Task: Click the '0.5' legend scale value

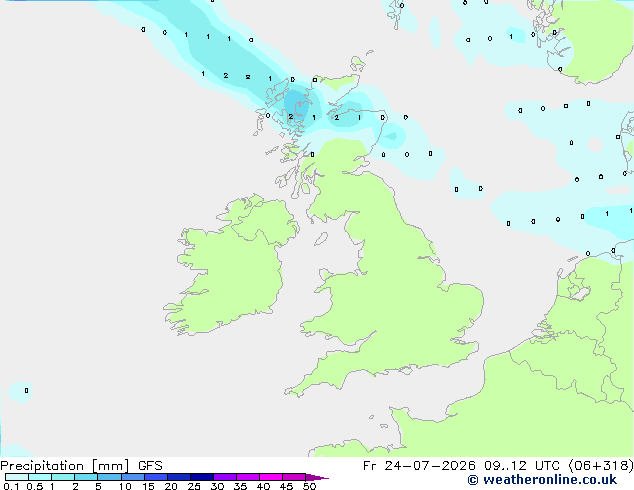Action: click(35, 486)
